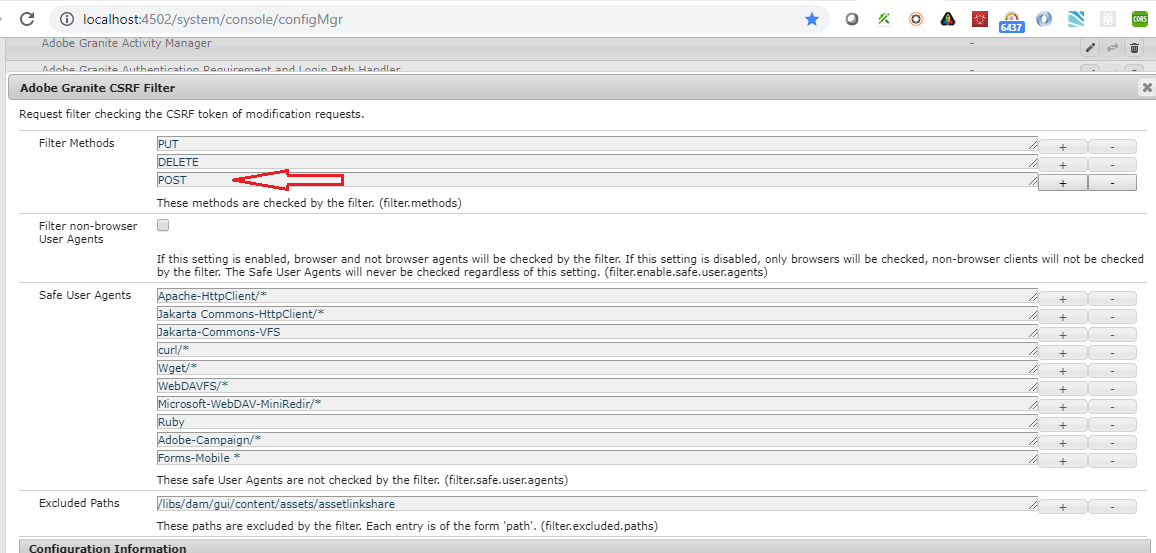Remove the curl/* safe agent
The image size is (1156, 553).
(x=1112, y=353)
